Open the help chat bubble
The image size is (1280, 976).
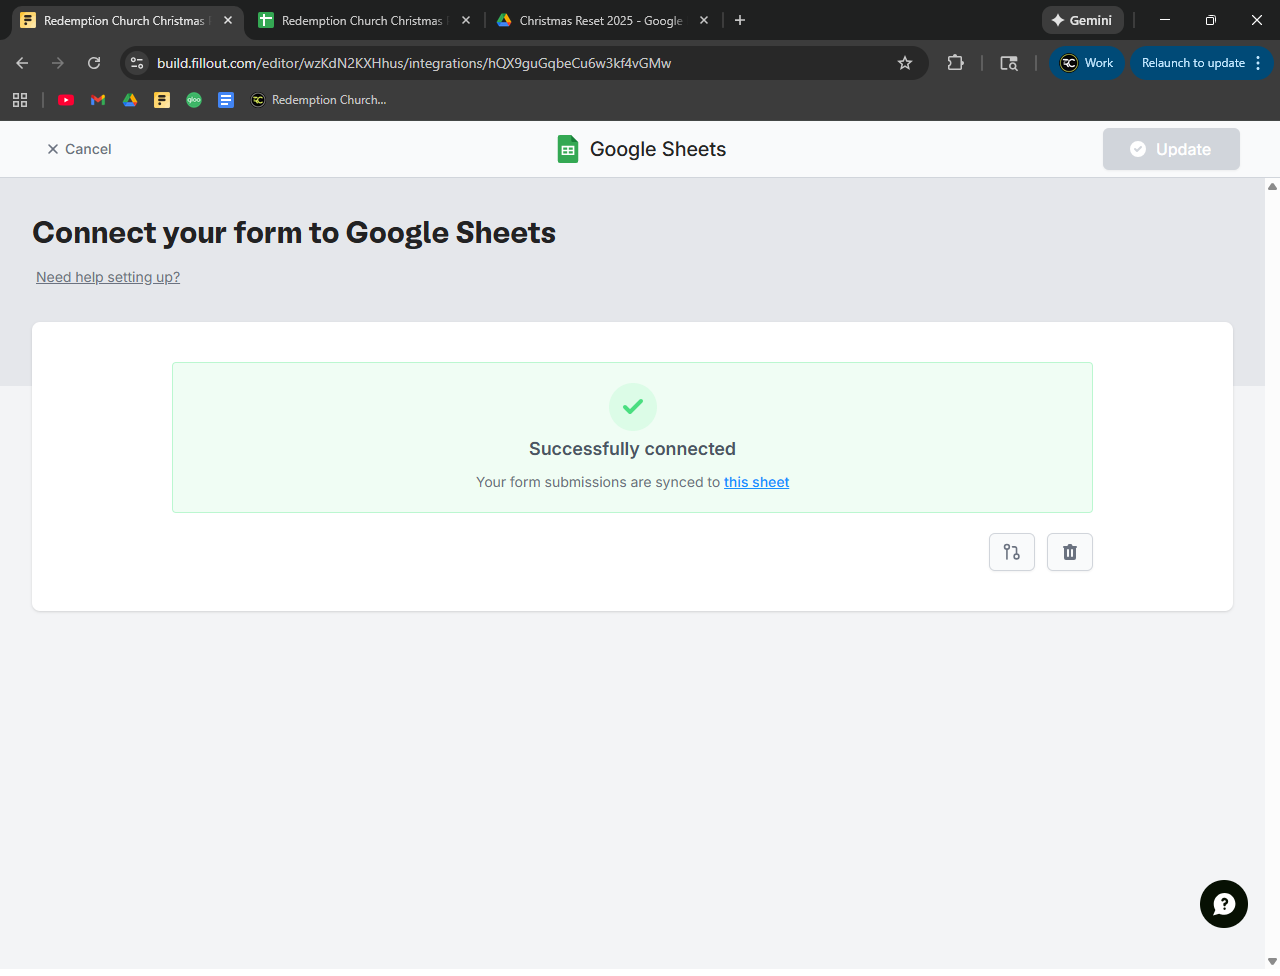click(1223, 904)
